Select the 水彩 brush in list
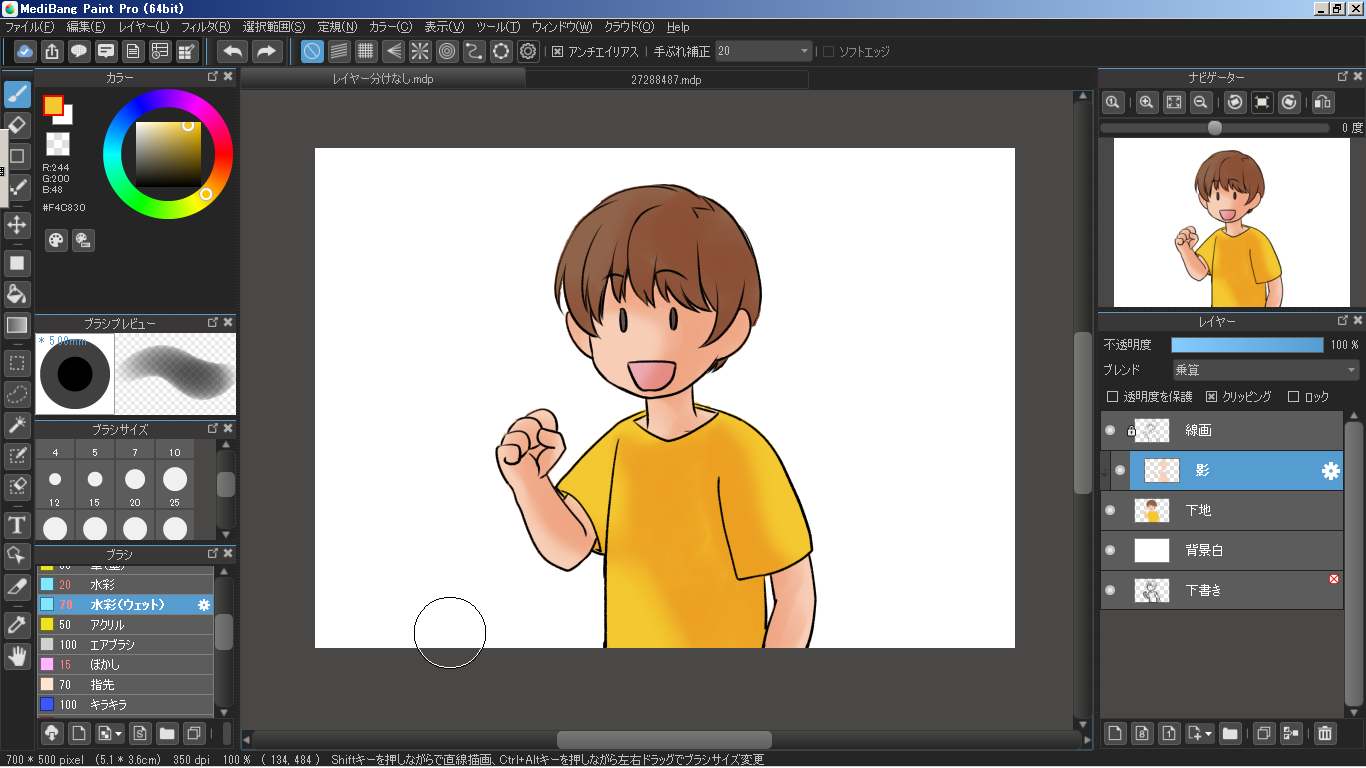Image resolution: width=1366 pixels, height=768 pixels. pos(125,584)
